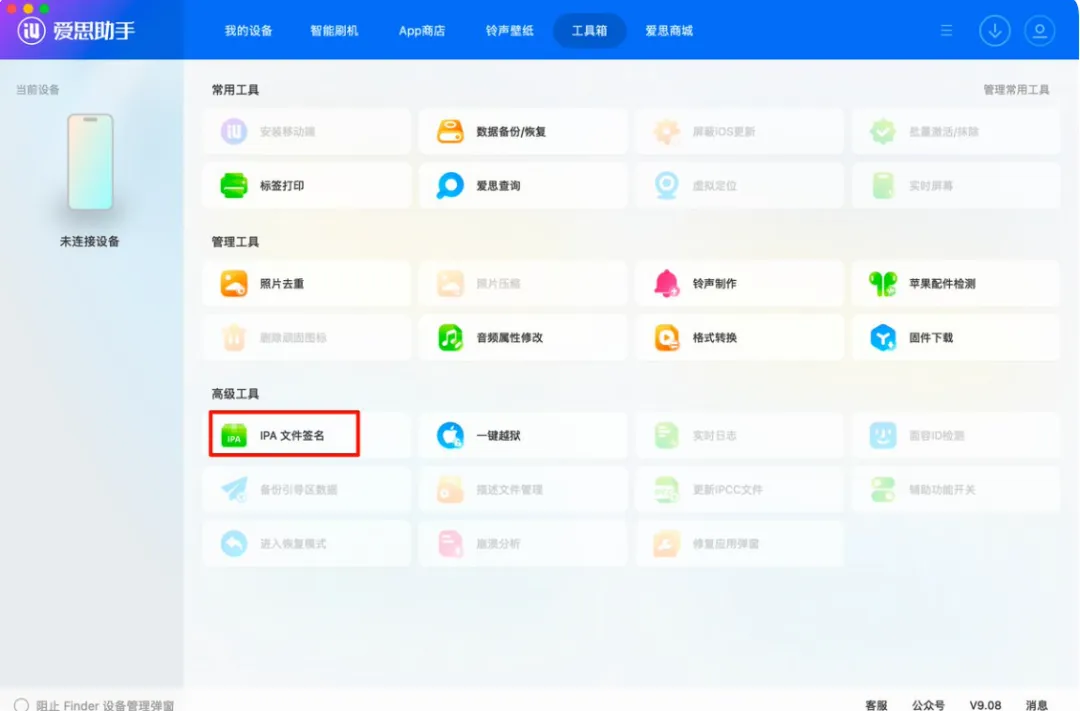1080x711 pixels.
Task: Open the 批量激活/抹除 tool
Action: (x=956, y=132)
